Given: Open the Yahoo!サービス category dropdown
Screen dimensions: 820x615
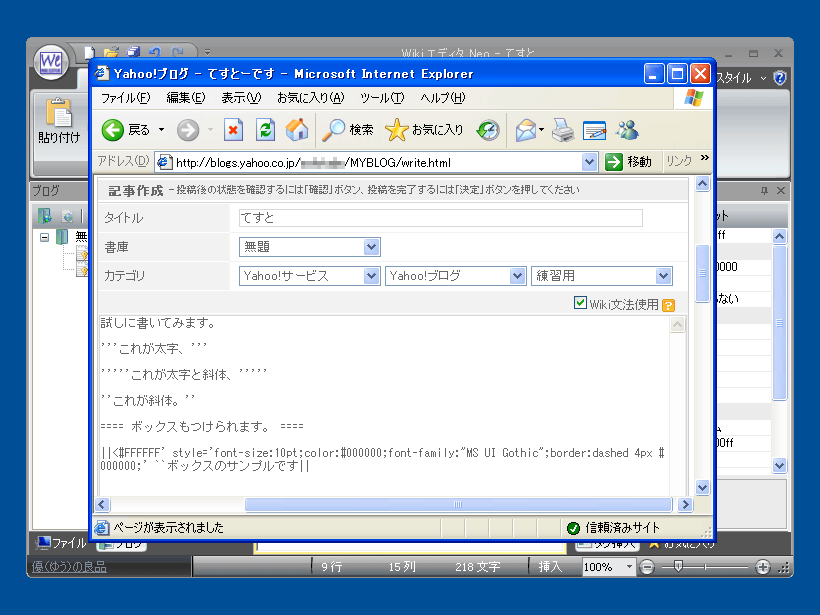Looking at the screenshot, I should 310,276.
